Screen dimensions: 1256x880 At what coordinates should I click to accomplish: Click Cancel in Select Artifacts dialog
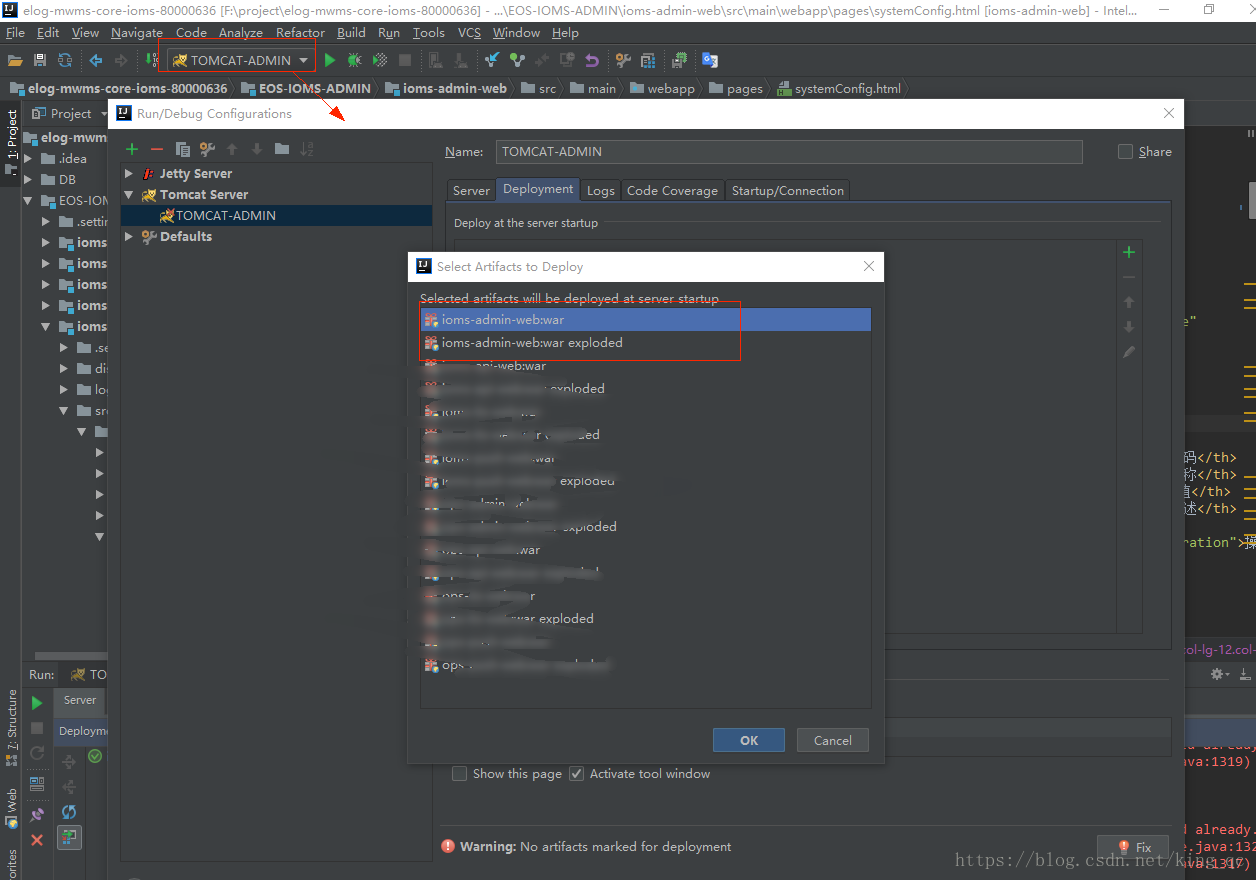click(833, 741)
